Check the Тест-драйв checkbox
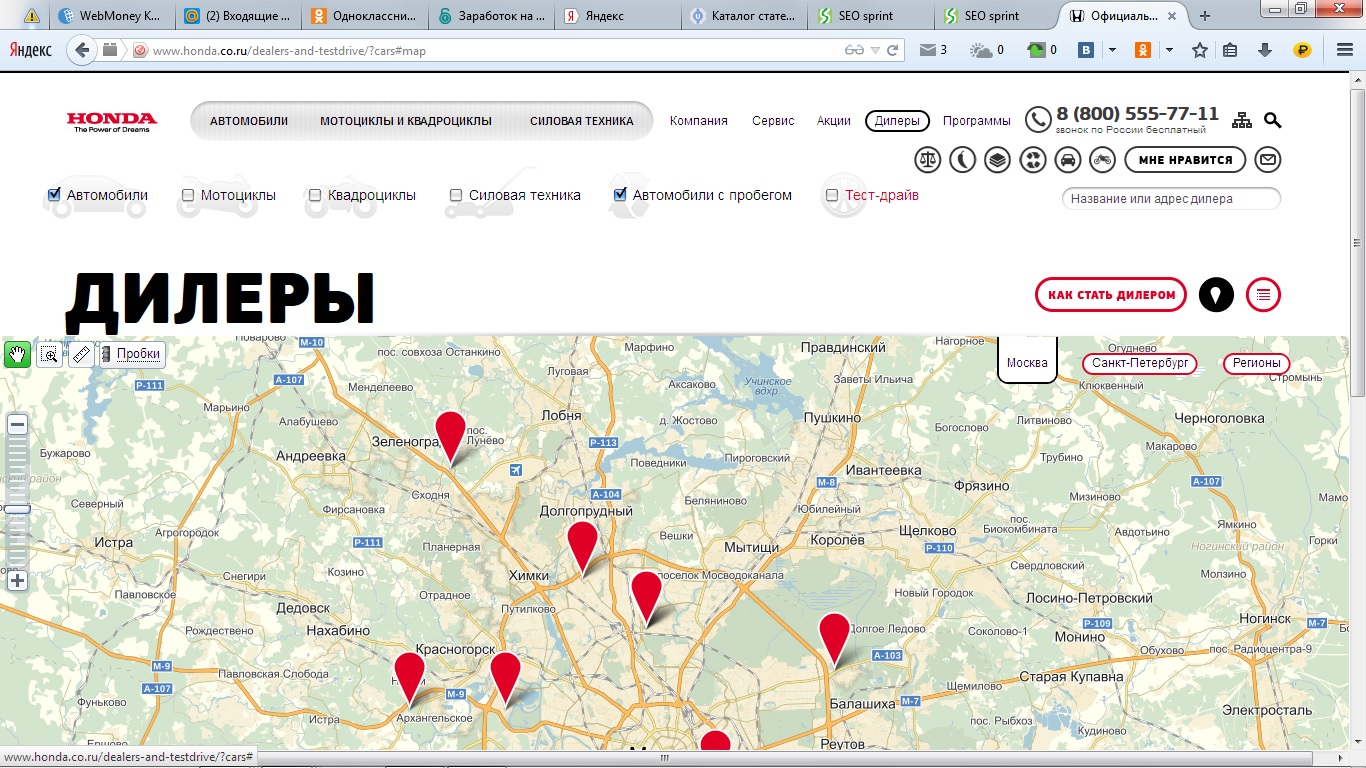Image resolution: width=1366 pixels, height=768 pixels. pyautogui.click(x=832, y=195)
